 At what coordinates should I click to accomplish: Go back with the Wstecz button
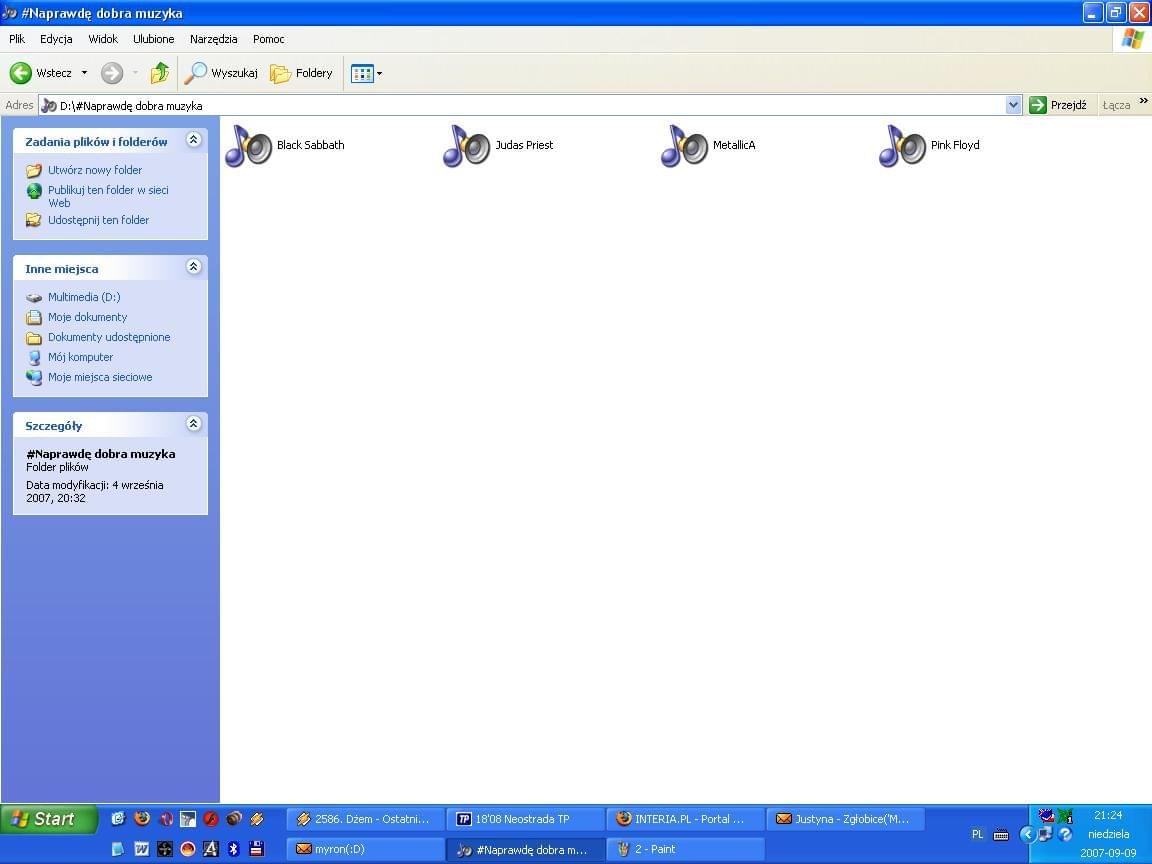coord(40,73)
